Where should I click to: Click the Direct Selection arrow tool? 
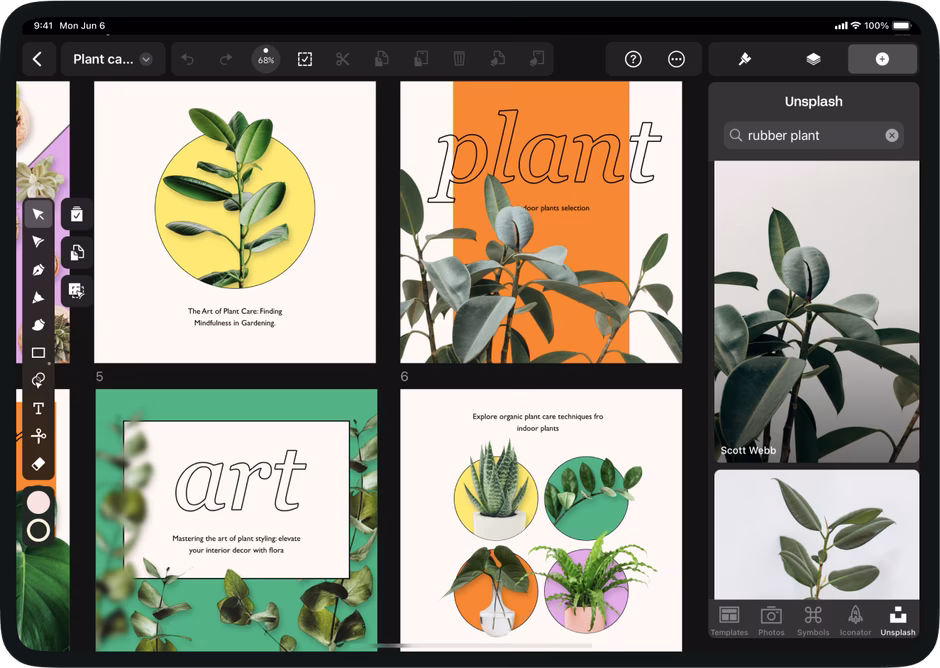pyautogui.click(x=38, y=242)
